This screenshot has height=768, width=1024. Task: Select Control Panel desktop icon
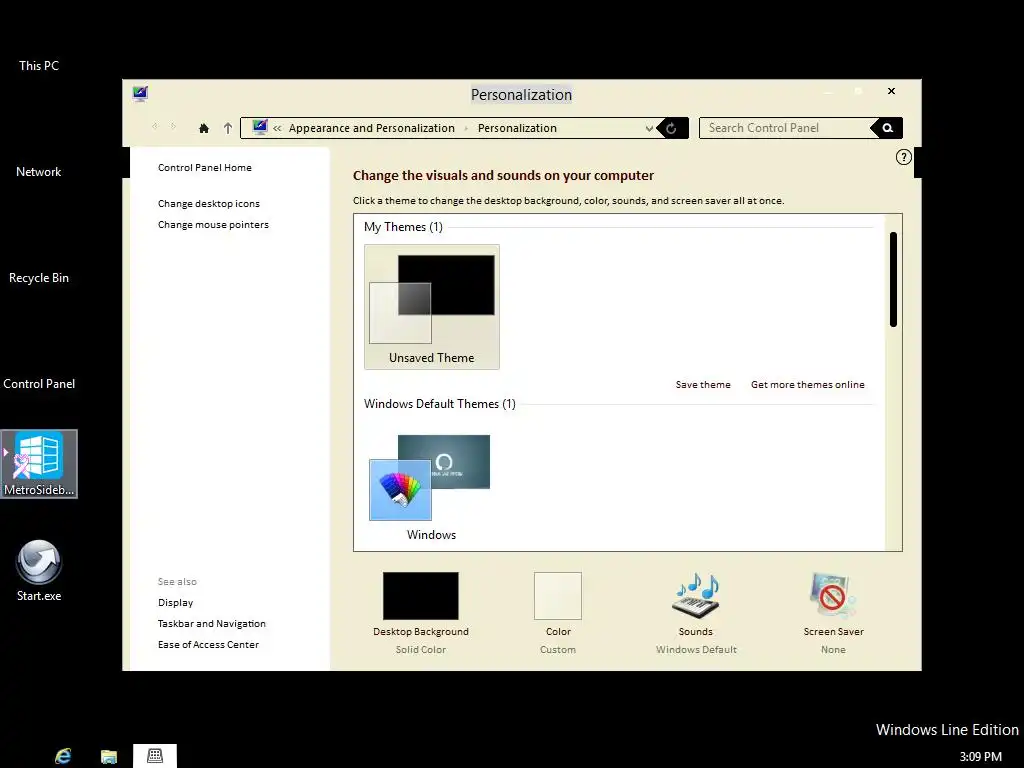tap(39, 383)
